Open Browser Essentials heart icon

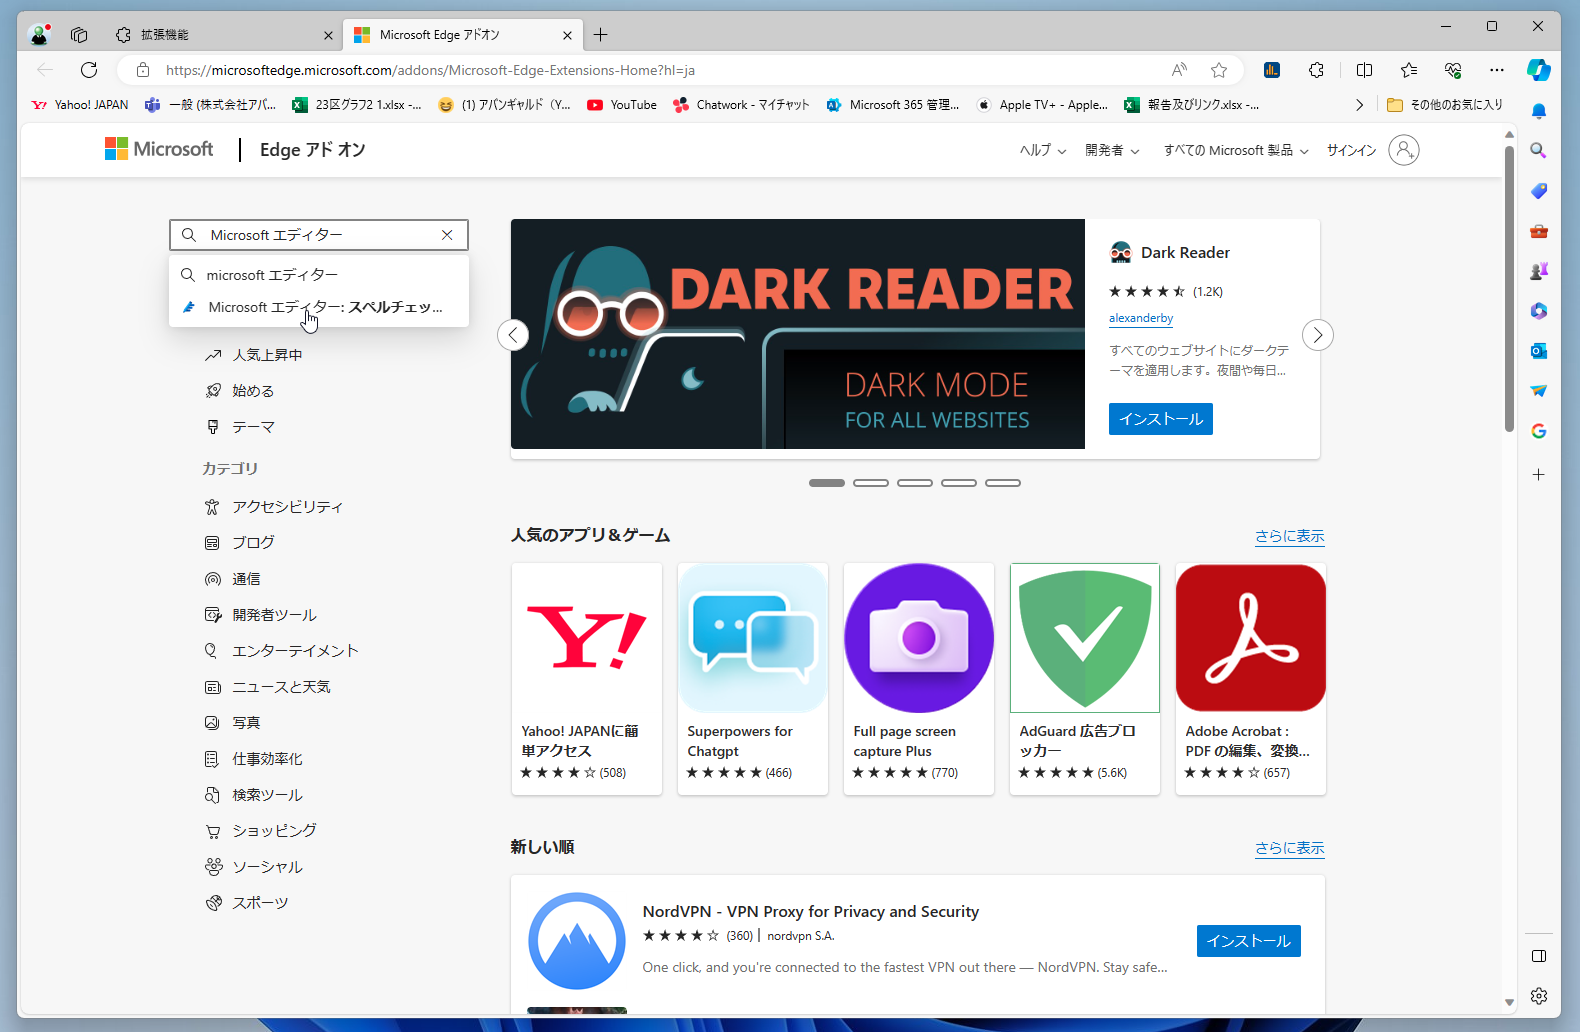point(1453,70)
